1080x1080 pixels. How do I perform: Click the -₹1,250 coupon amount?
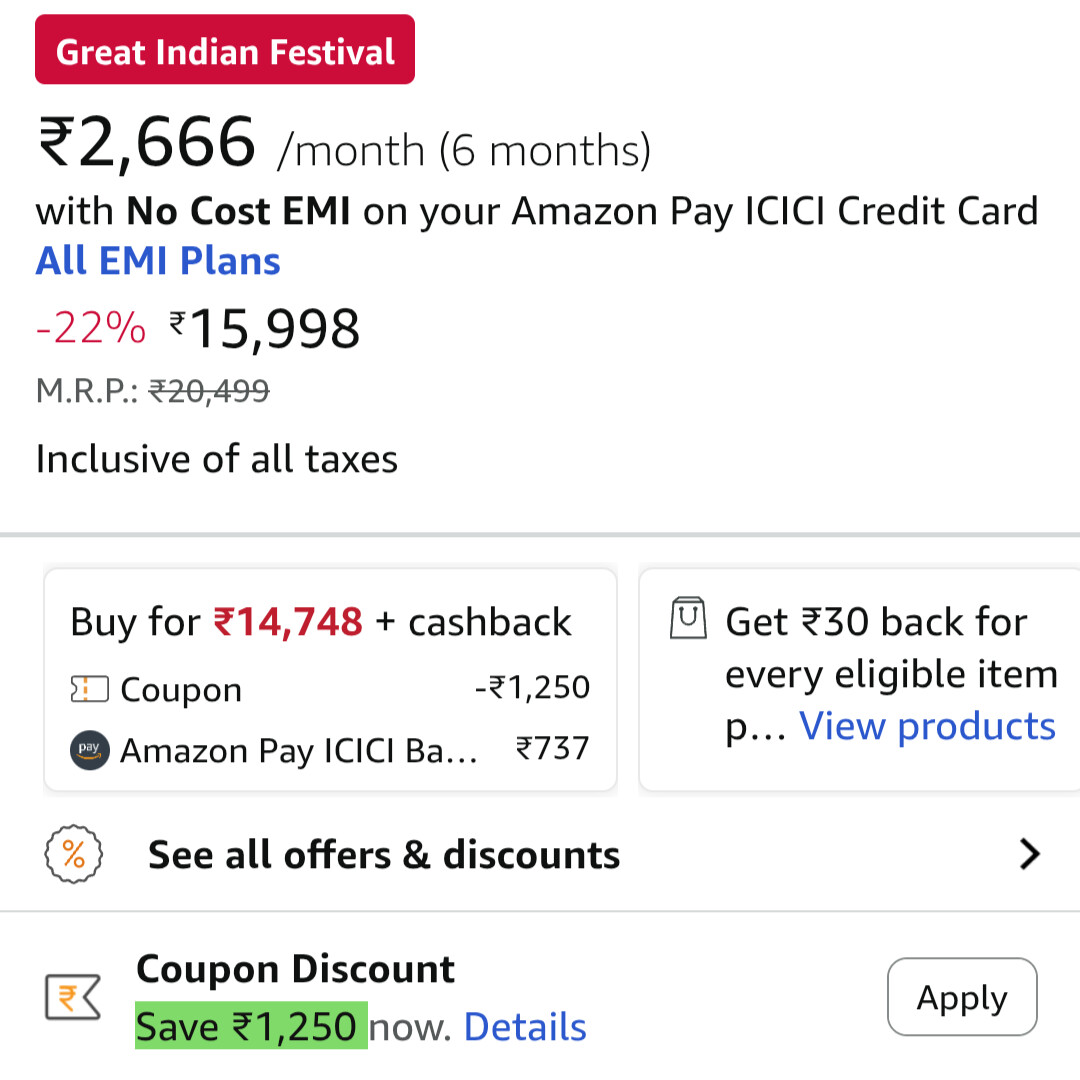coord(532,688)
